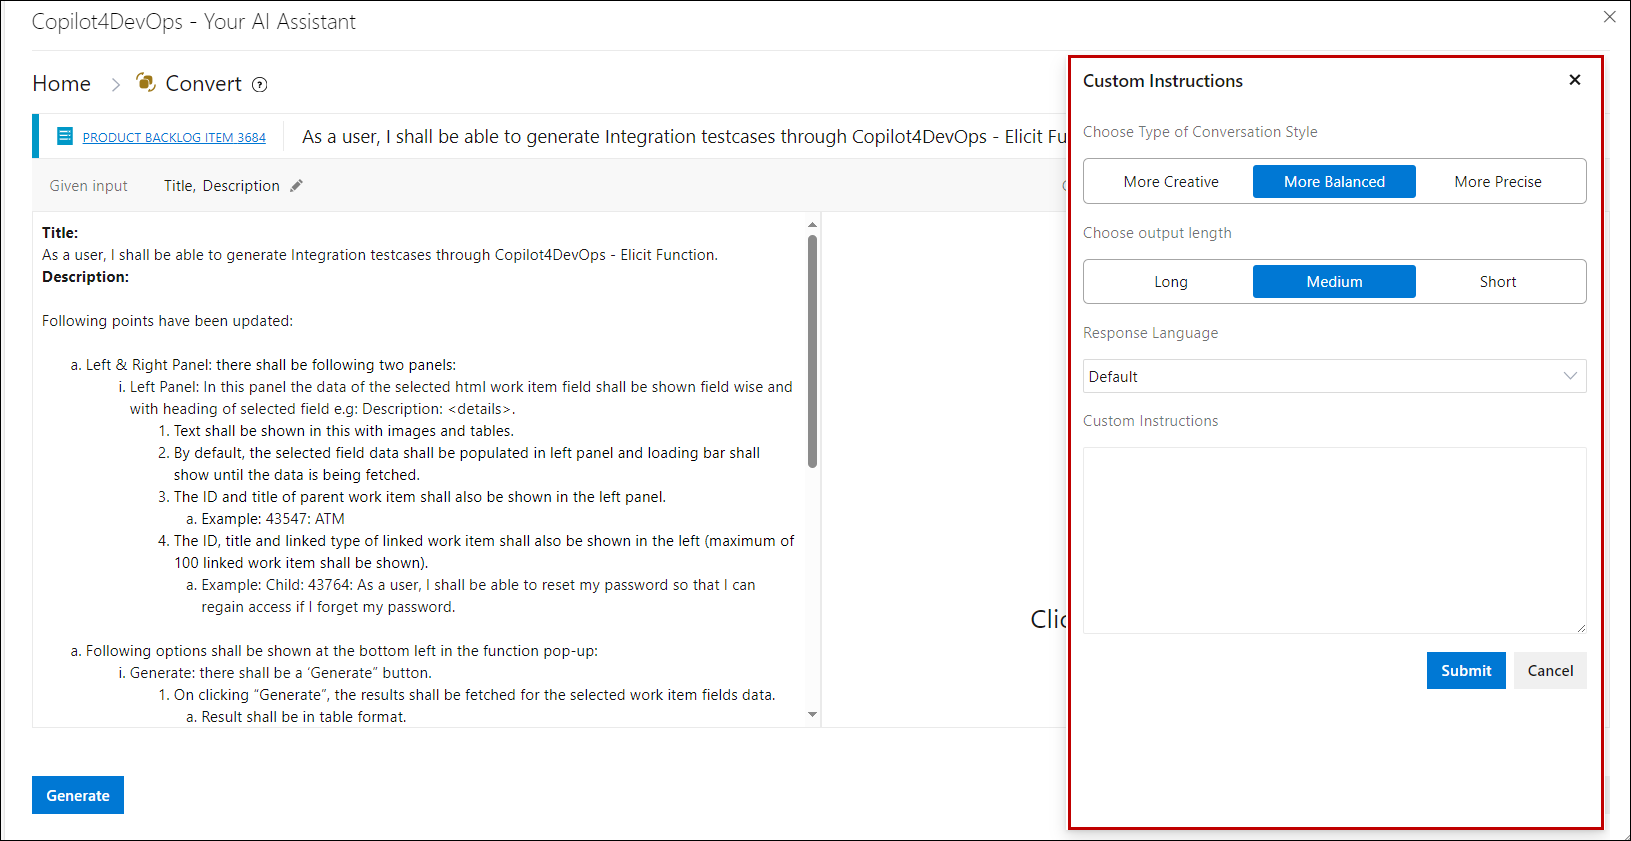The height and width of the screenshot is (841, 1631).
Task: Close the Copilot4DevOps dialog window
Action: (x=1610, y=17)
